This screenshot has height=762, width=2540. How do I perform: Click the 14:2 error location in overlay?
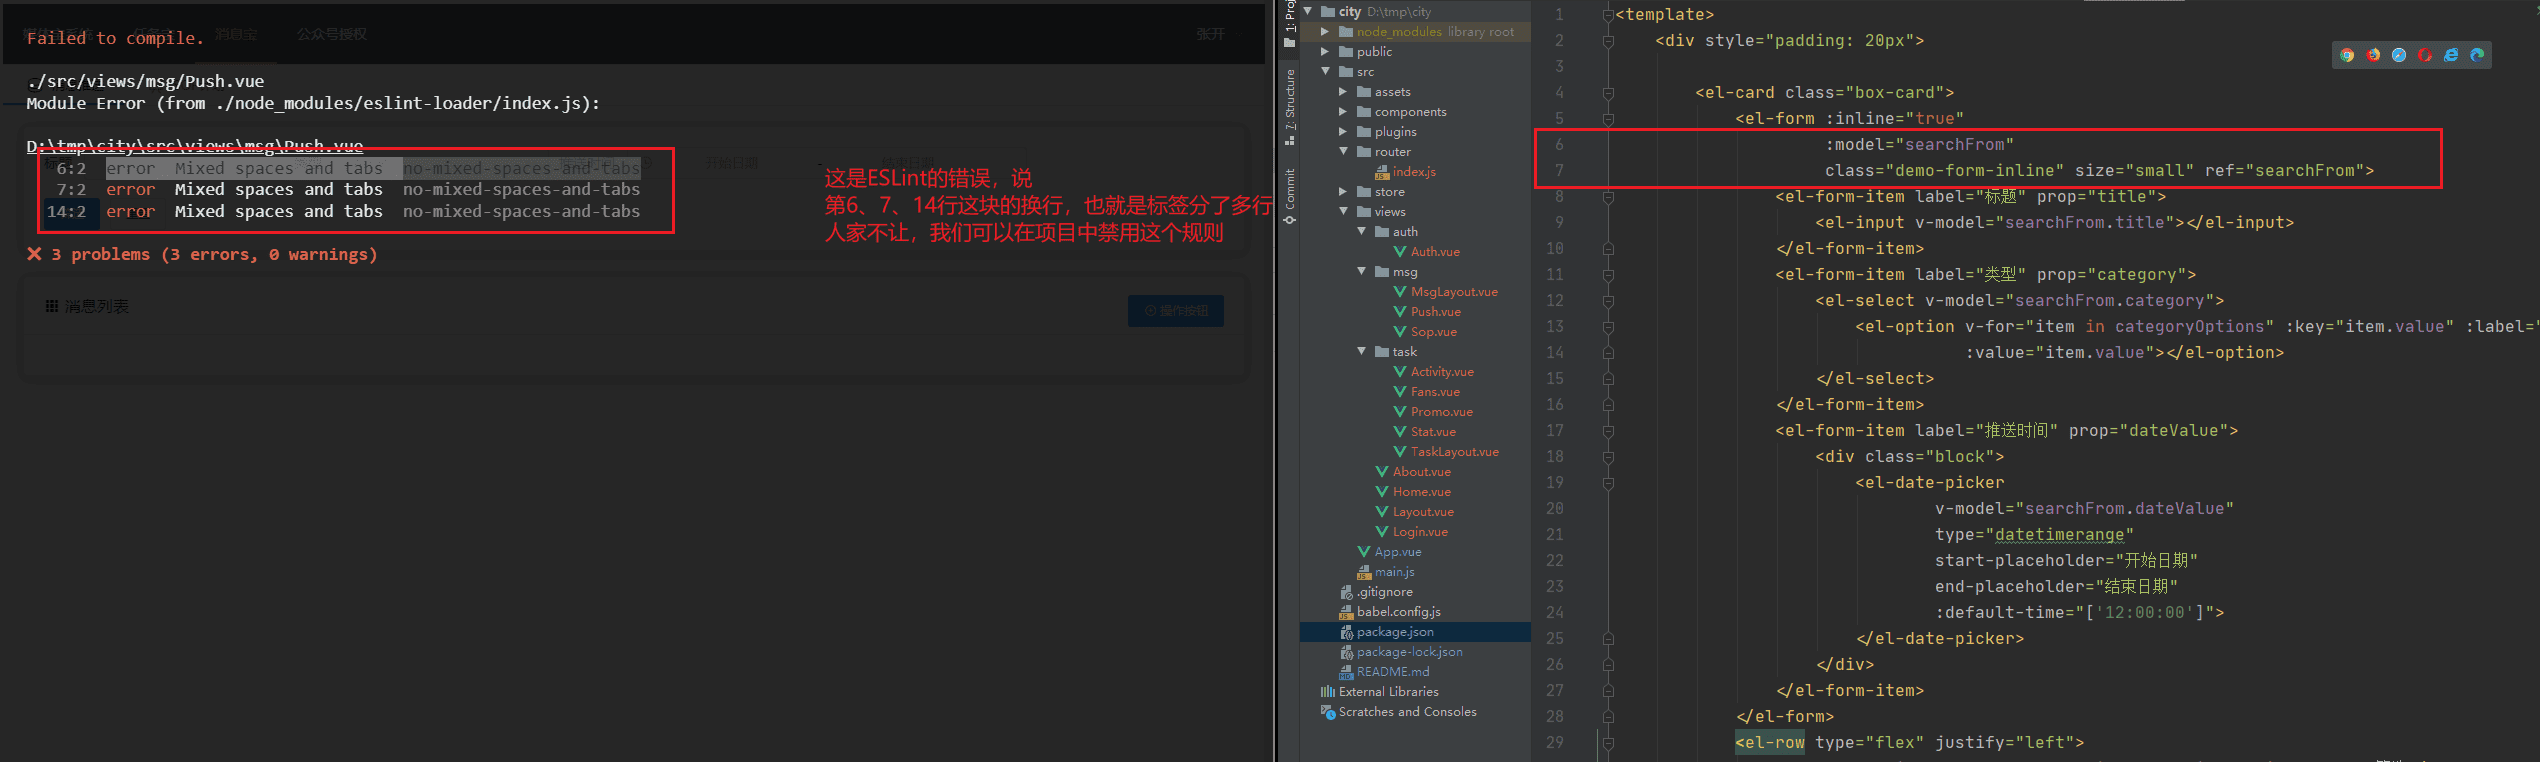click(67, 212)
